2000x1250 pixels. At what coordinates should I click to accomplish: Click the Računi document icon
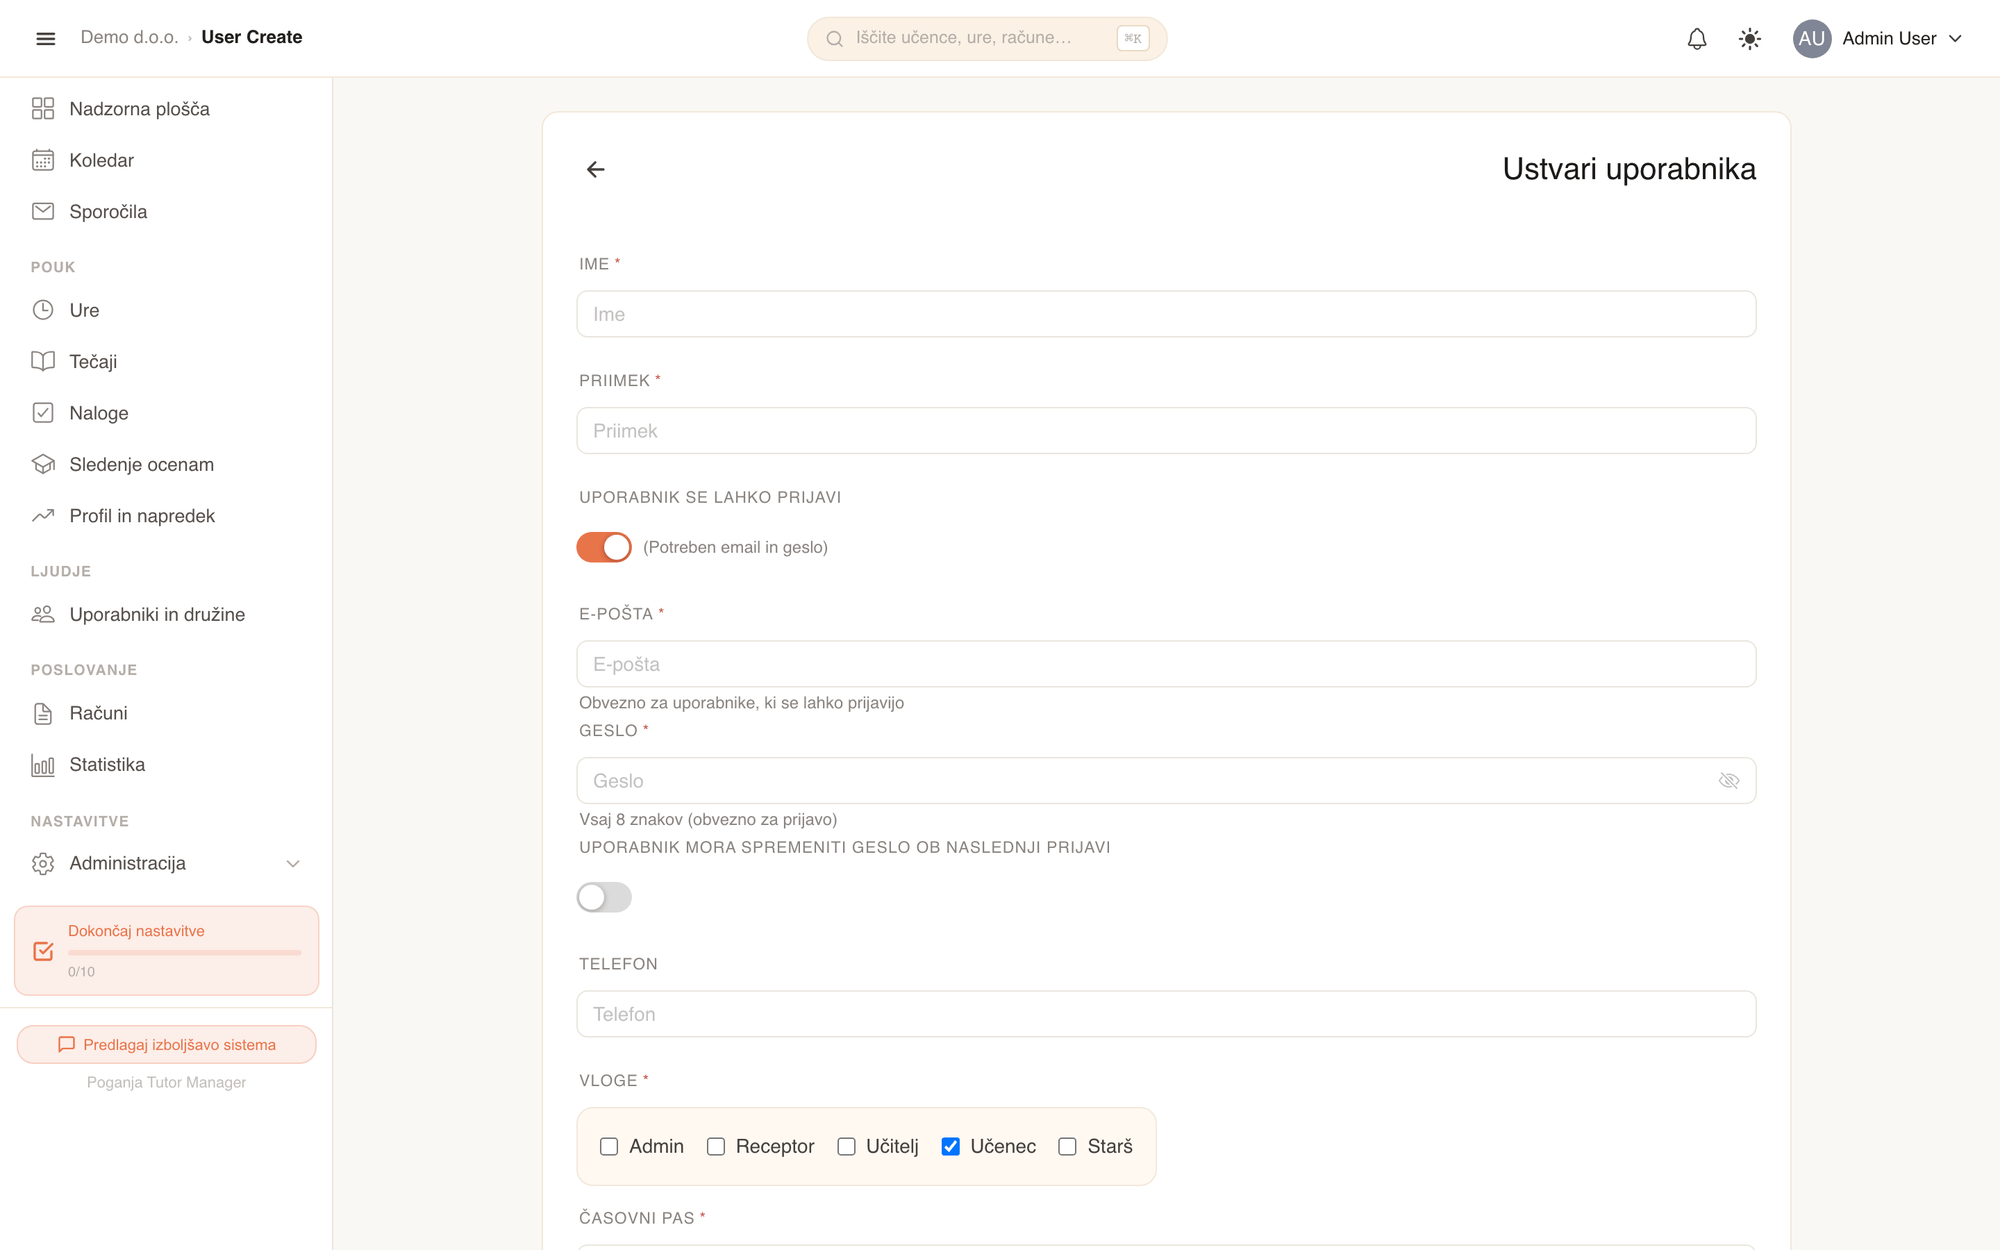point(43,713)
